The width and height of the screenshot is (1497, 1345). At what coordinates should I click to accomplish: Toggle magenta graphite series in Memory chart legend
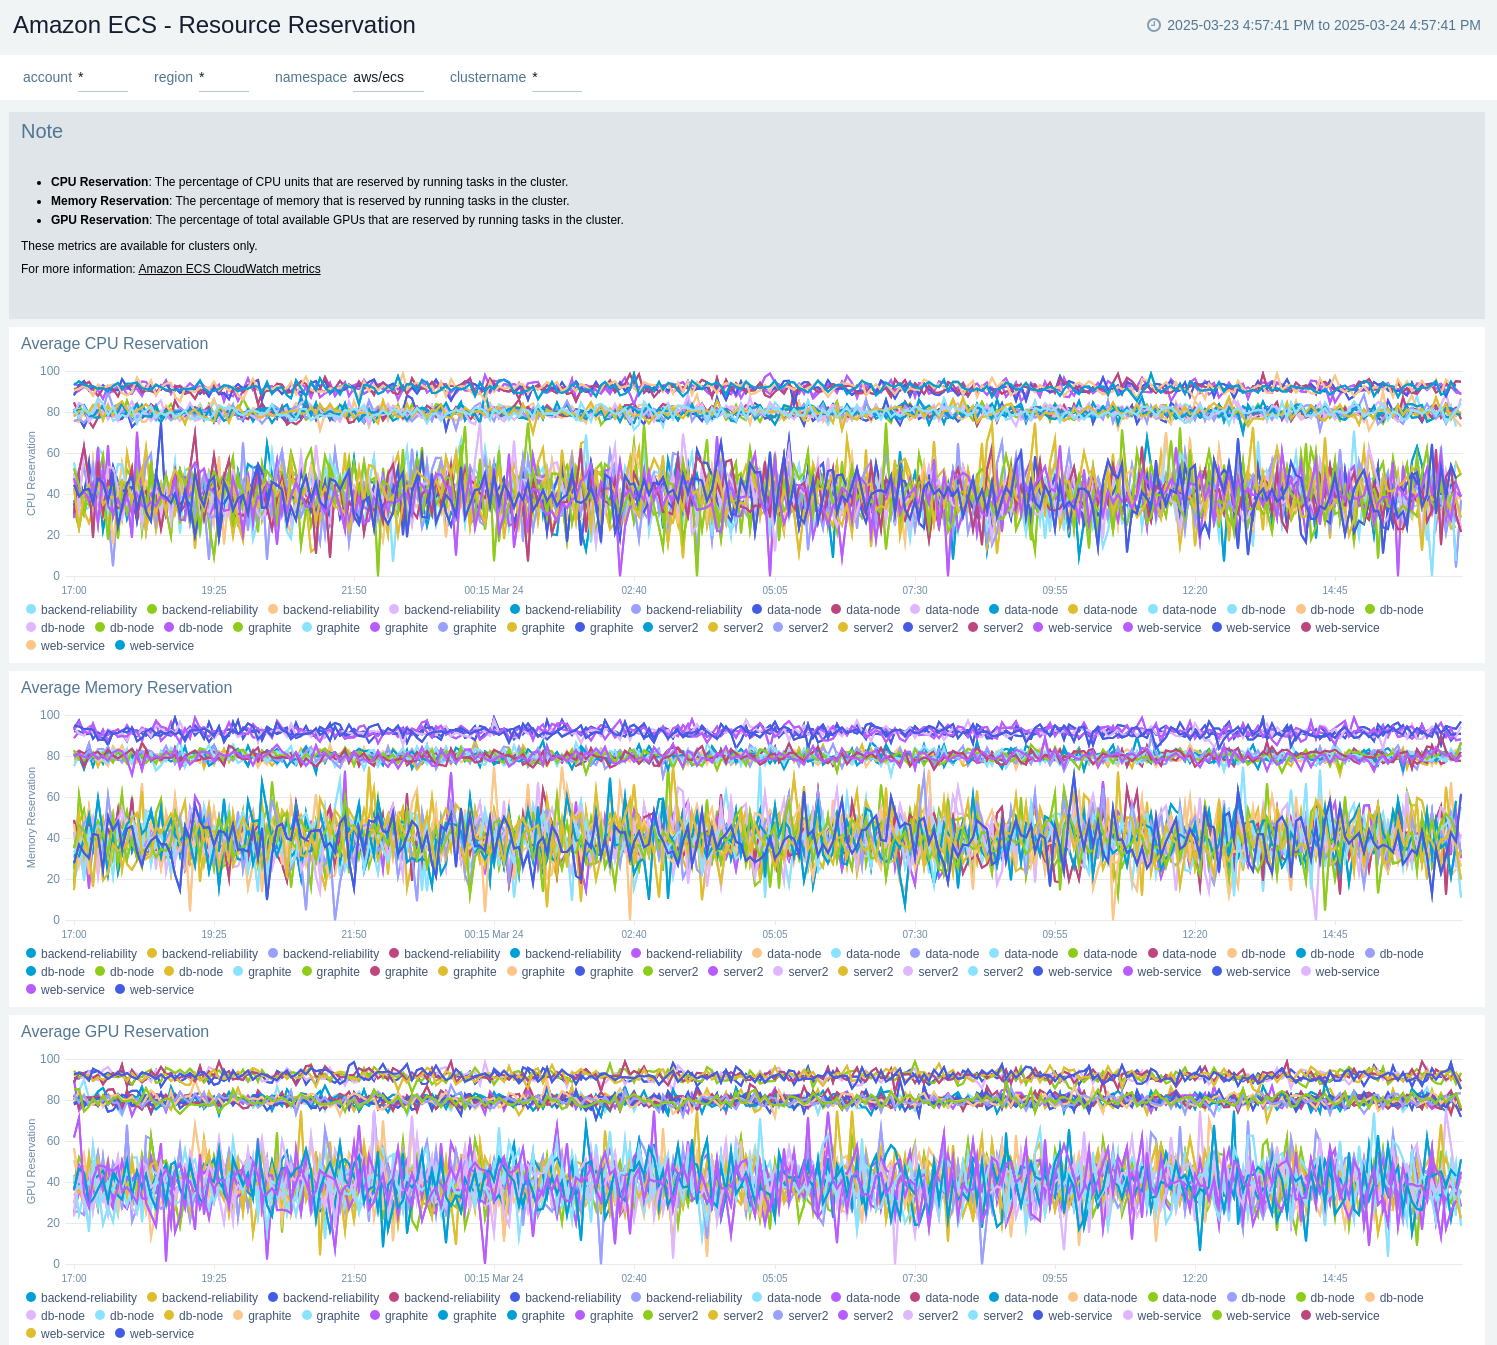(x=398, y=972)
